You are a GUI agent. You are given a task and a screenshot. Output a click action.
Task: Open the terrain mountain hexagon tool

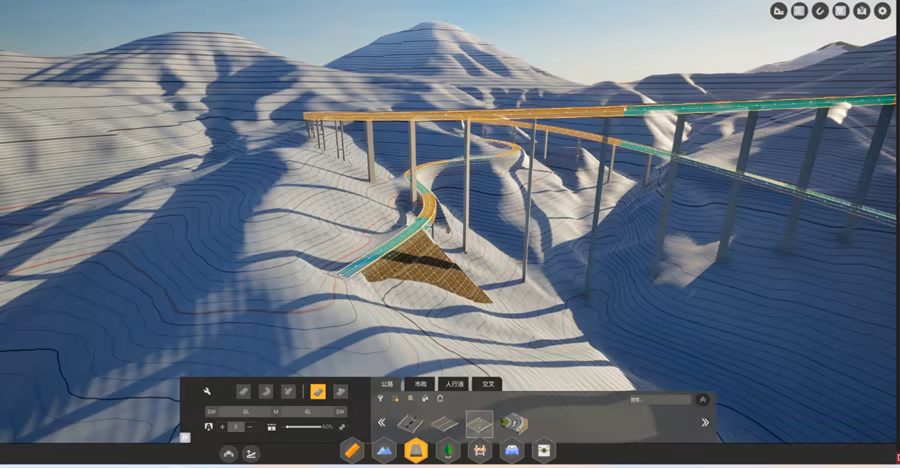pyautogui.click(x=384, y=451)
